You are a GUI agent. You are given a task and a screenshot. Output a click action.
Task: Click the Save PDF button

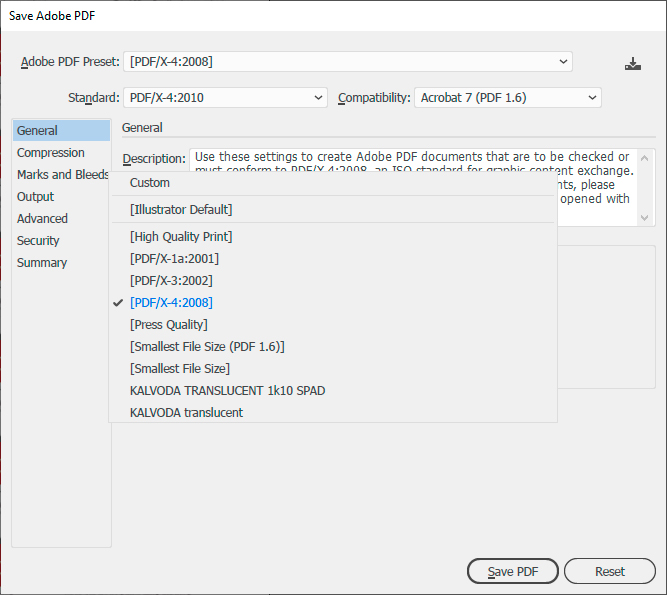pyautogui.click(x=513, y=571)
